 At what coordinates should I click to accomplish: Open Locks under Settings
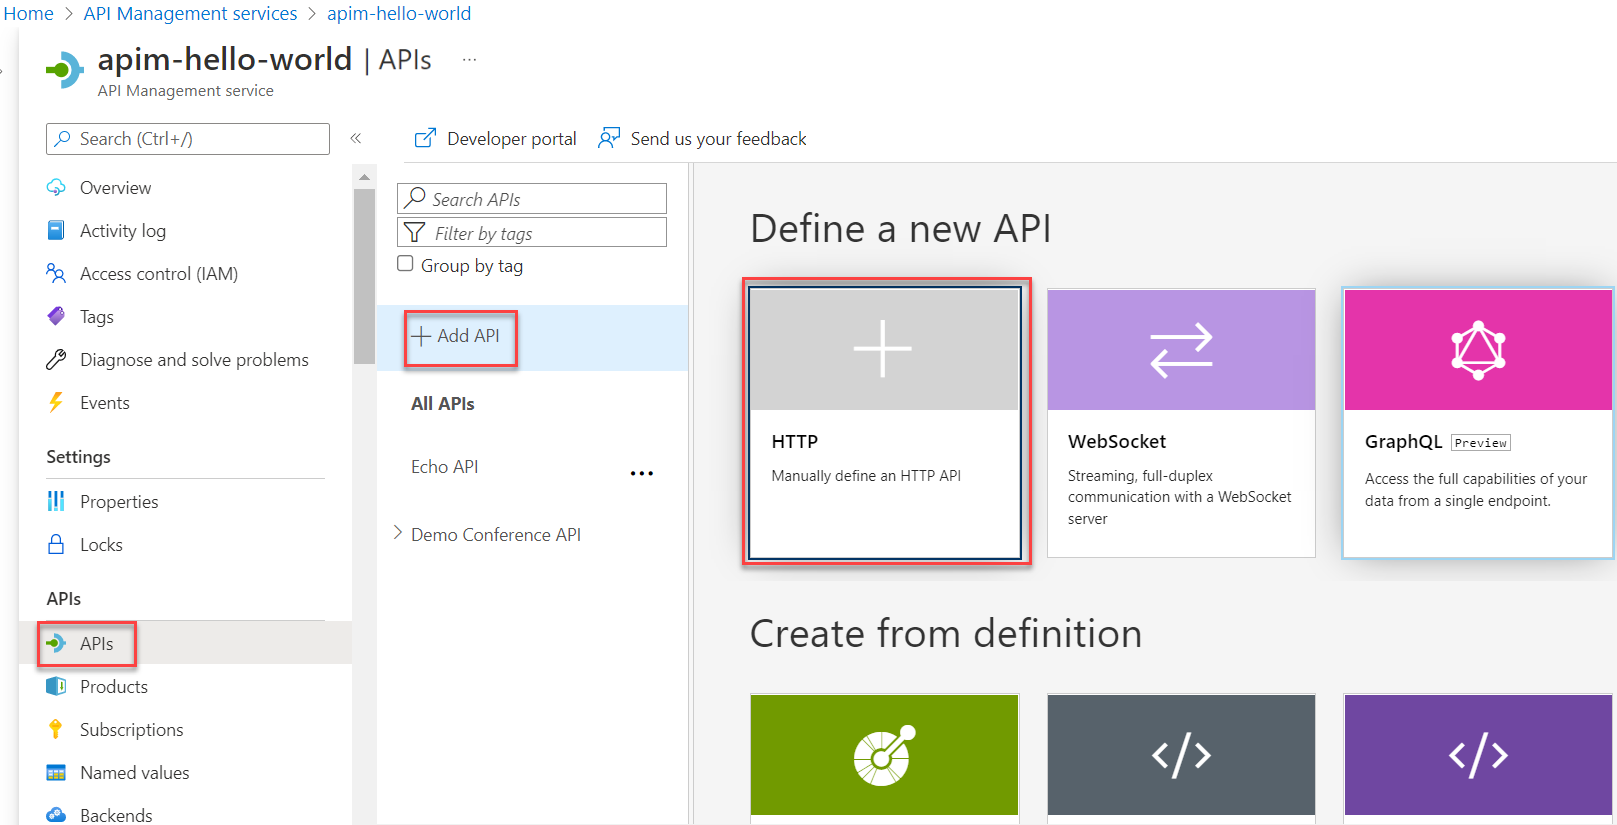click(101, 545)
